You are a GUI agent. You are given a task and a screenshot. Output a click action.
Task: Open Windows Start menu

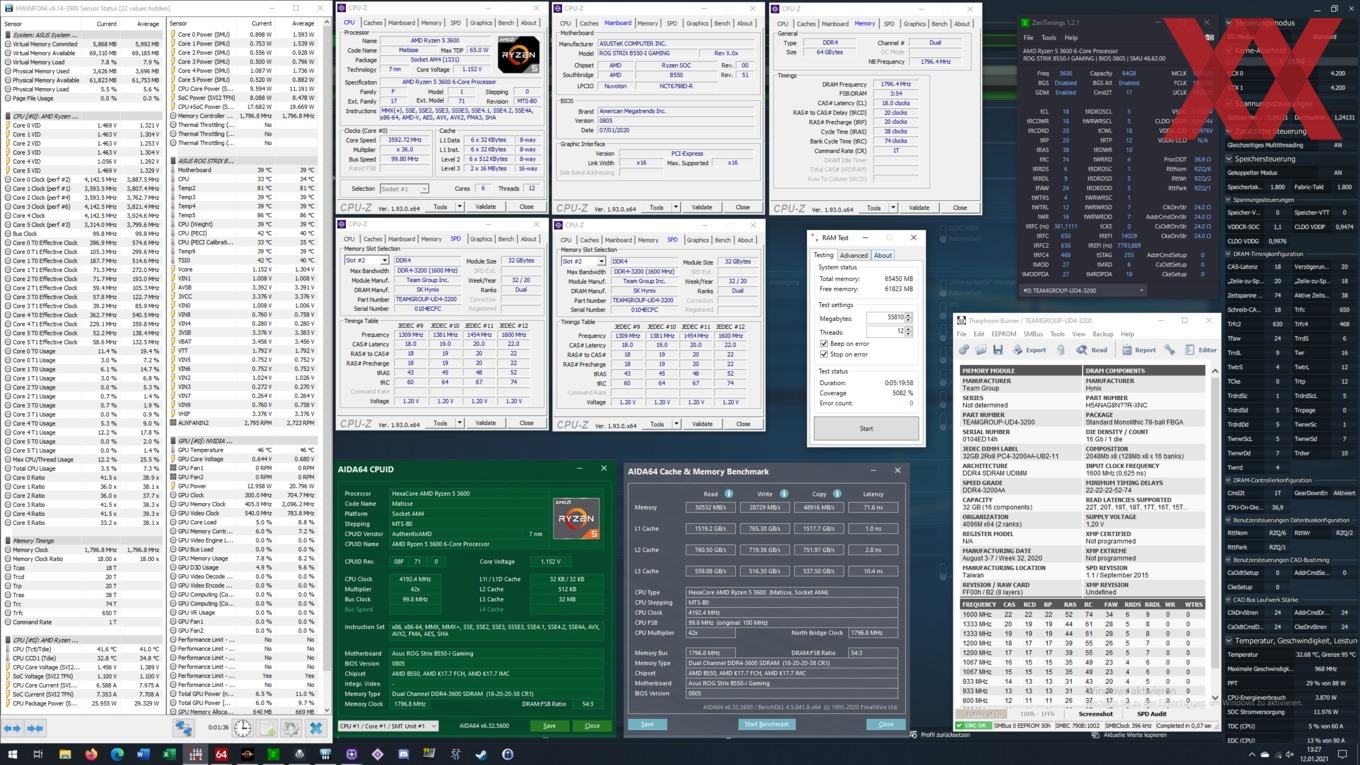12,754
